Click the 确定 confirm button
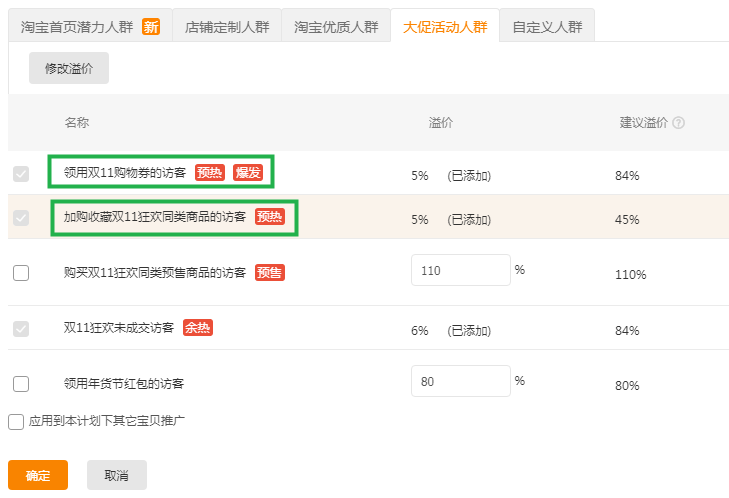 tap(38, 475)
